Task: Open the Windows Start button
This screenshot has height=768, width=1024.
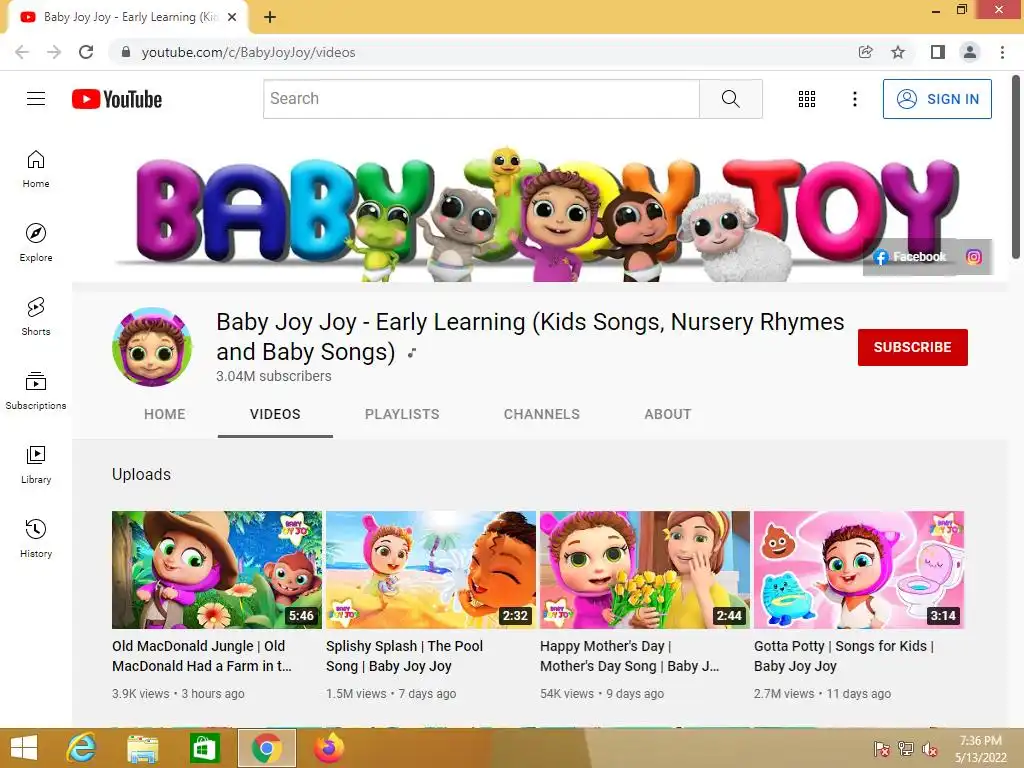Action: pos(24,748)
